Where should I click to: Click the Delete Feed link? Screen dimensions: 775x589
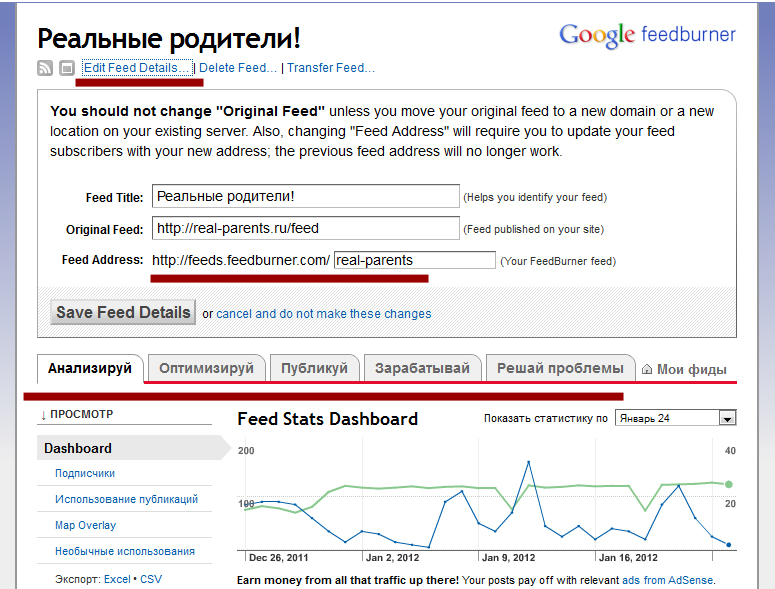click(238, 68)
